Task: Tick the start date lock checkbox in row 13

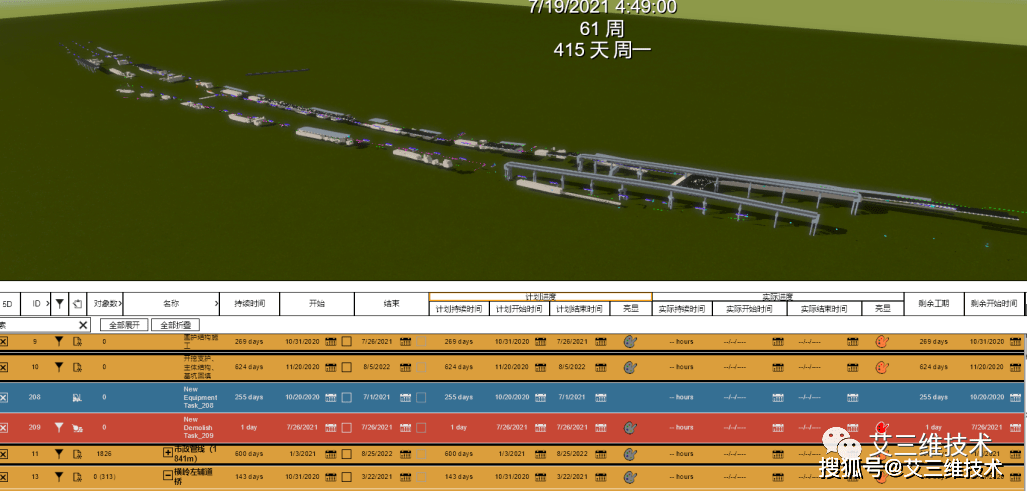Action: pos(346,477)
